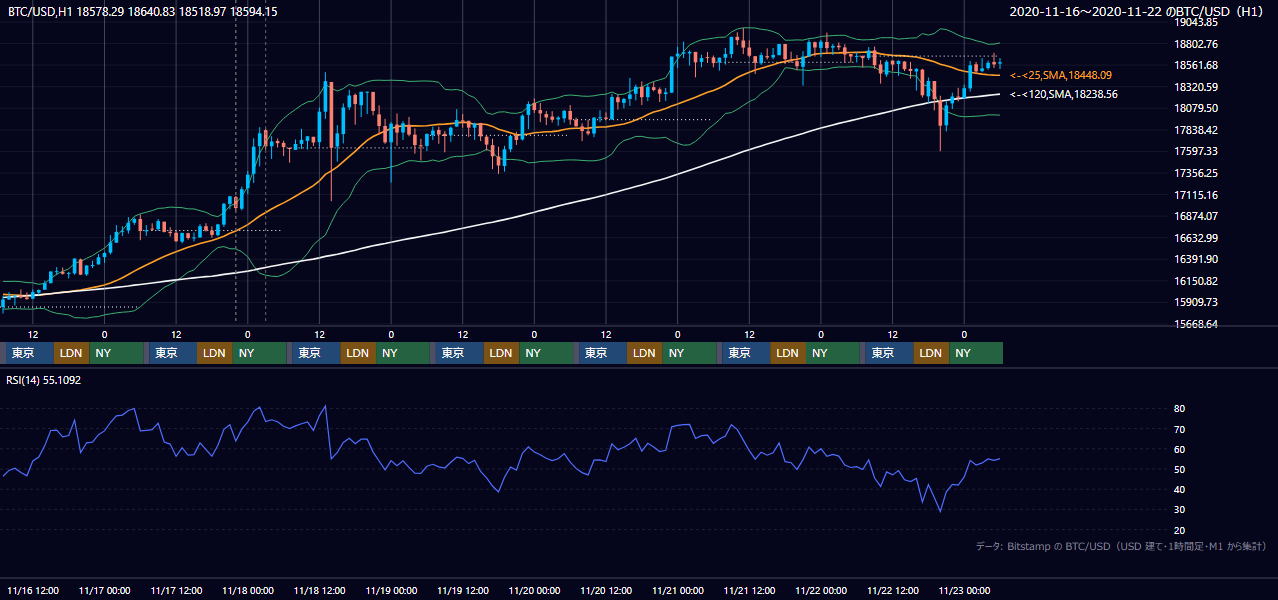Click the Bitstamp data source note
The height and width of the screenshot is (600, 1278).
(1121, 546)
